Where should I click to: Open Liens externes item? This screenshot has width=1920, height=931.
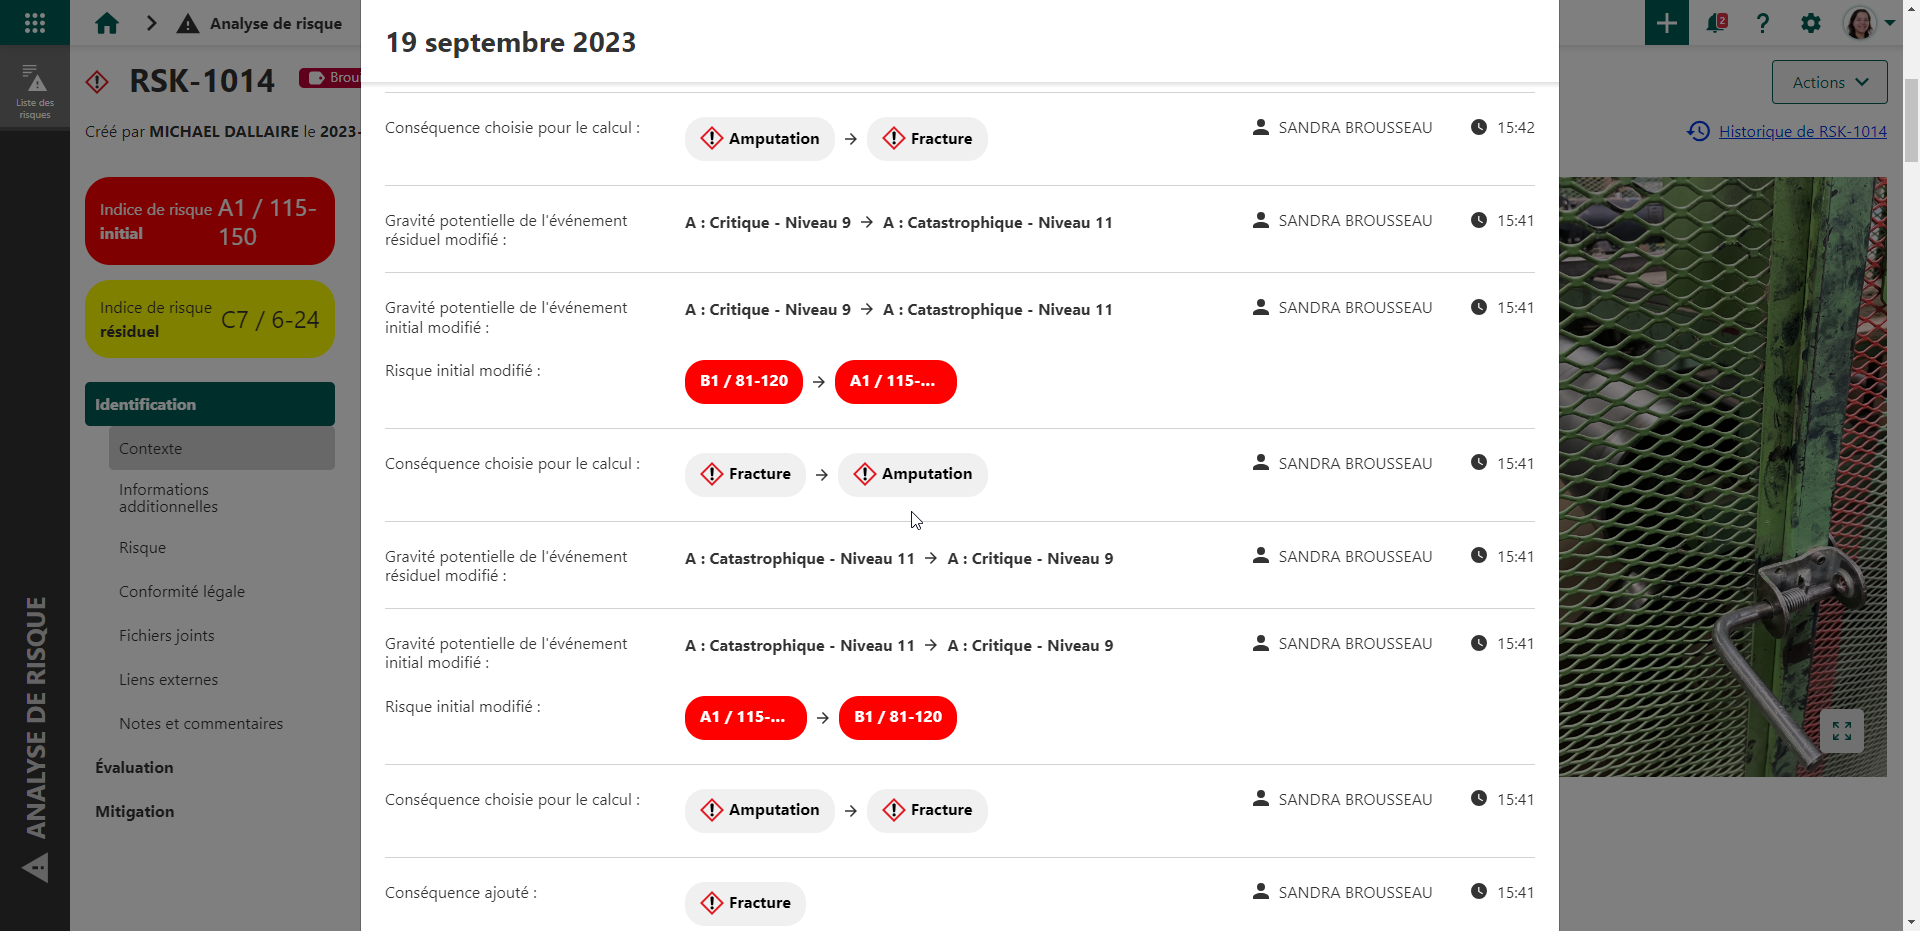(x=222, y=680)
